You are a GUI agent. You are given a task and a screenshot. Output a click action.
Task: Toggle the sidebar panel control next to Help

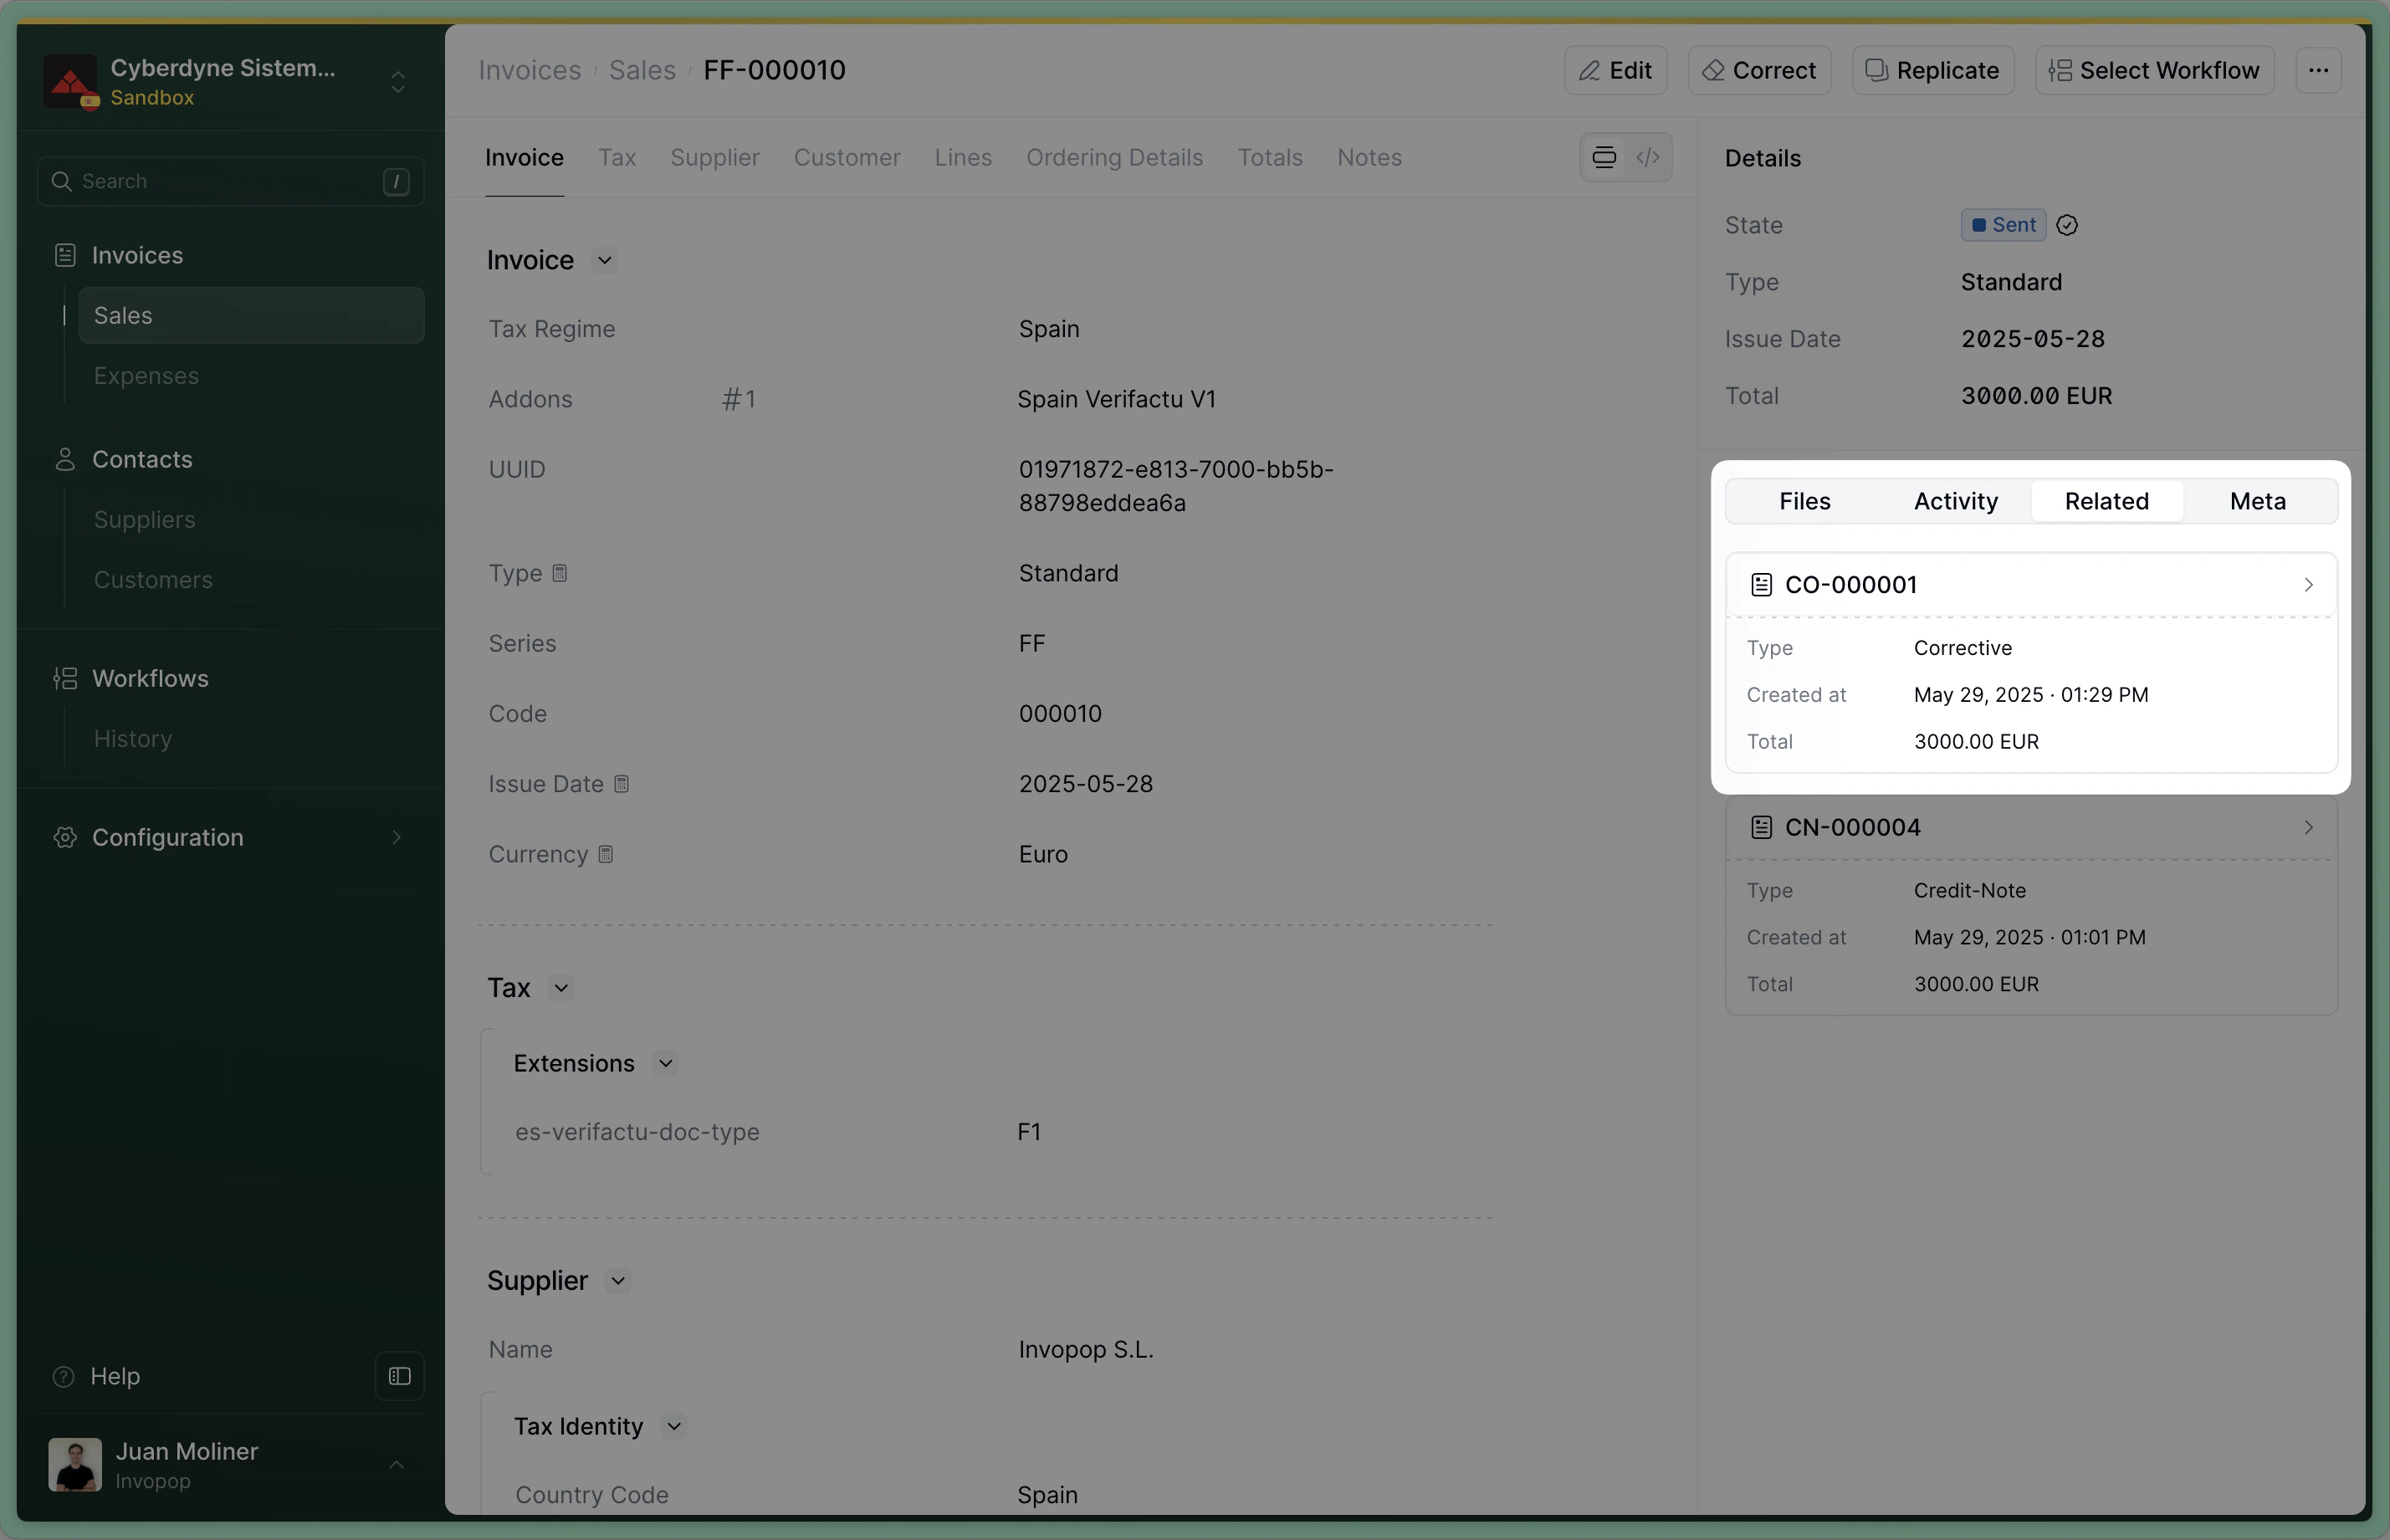(399, 1375)
